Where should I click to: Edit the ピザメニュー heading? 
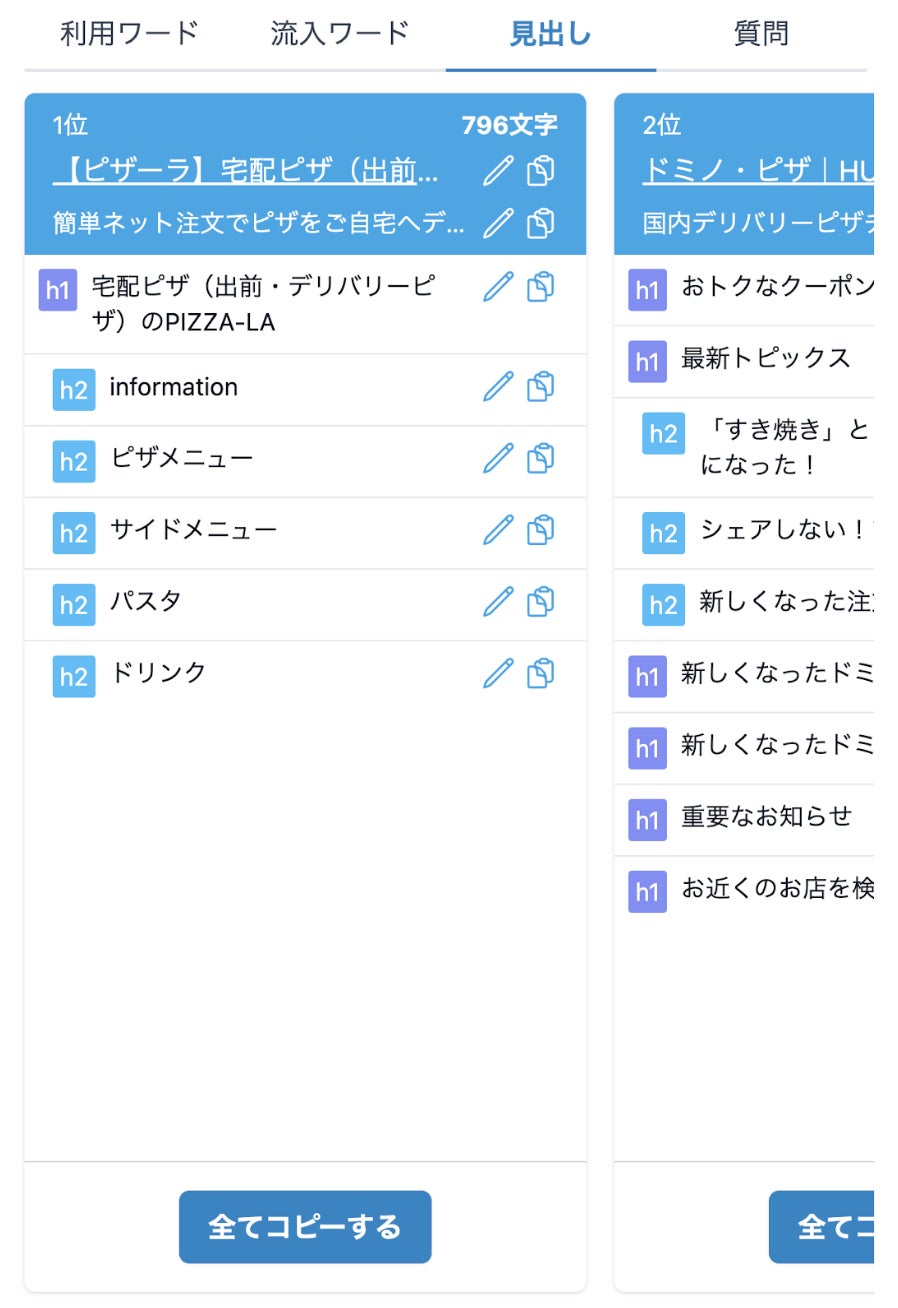point(498,459)
